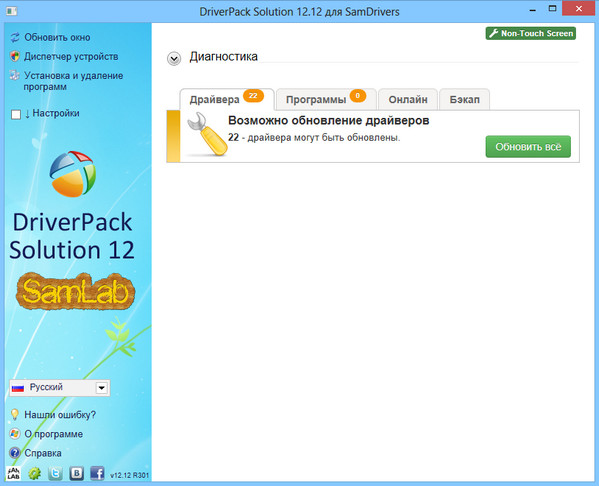Click the Windows icon next to О программе
This screenshot has width=599, height=486.
tap(15, 434)
